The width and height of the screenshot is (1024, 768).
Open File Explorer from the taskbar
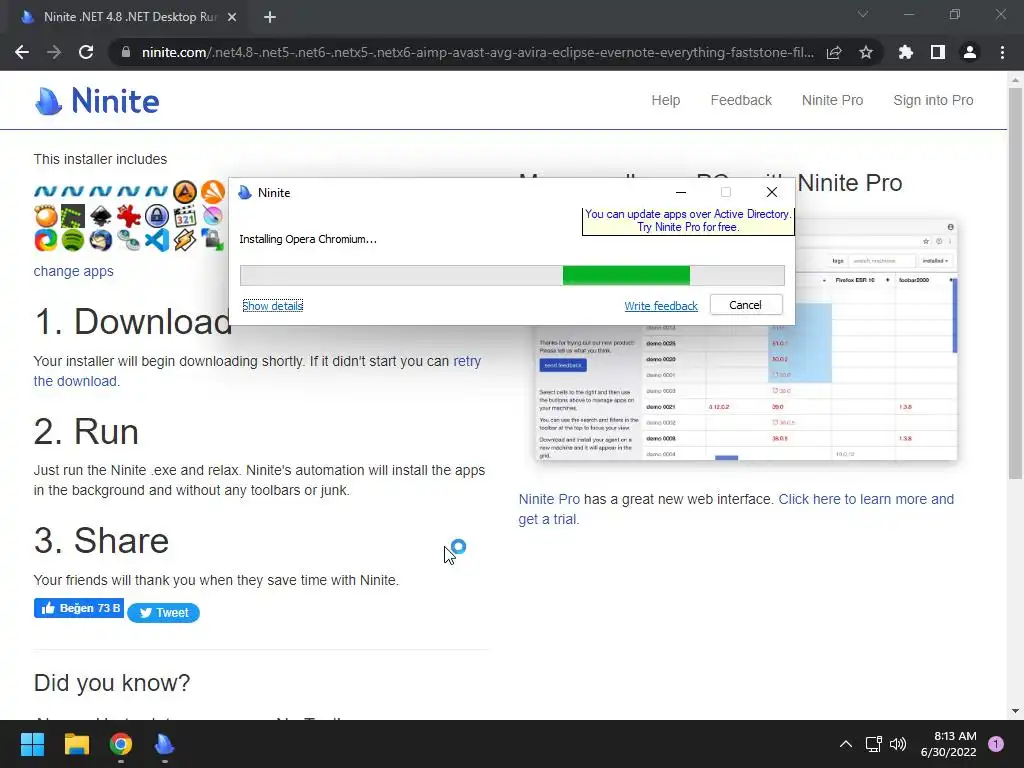[x=76, y=744]
